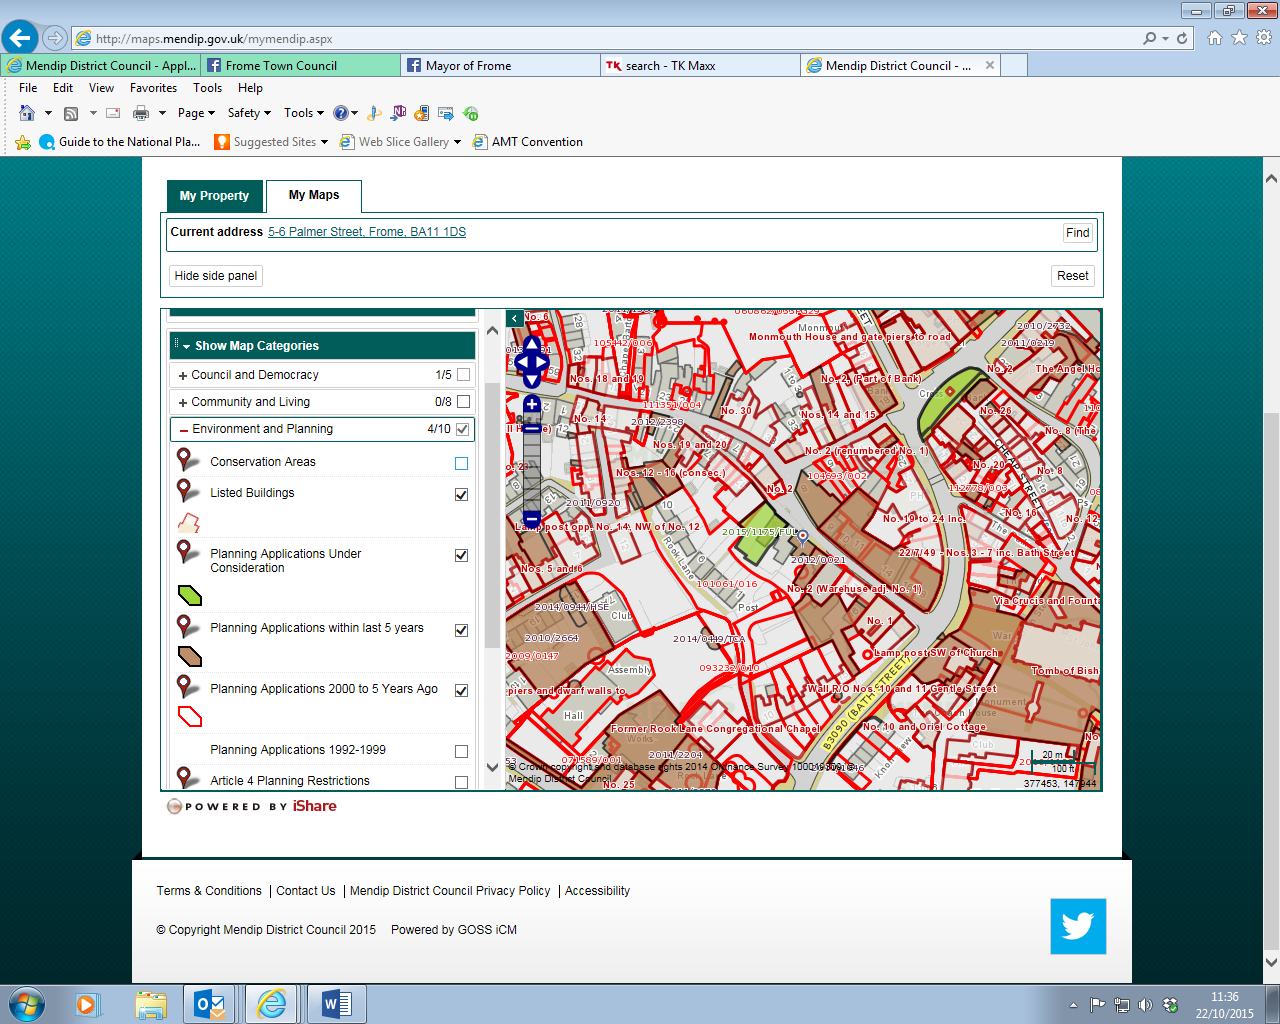Viewport: 1280px width, 1024px height.
Task: Uncheck Planning Applications within last 5 years
Action: point(461,630)
